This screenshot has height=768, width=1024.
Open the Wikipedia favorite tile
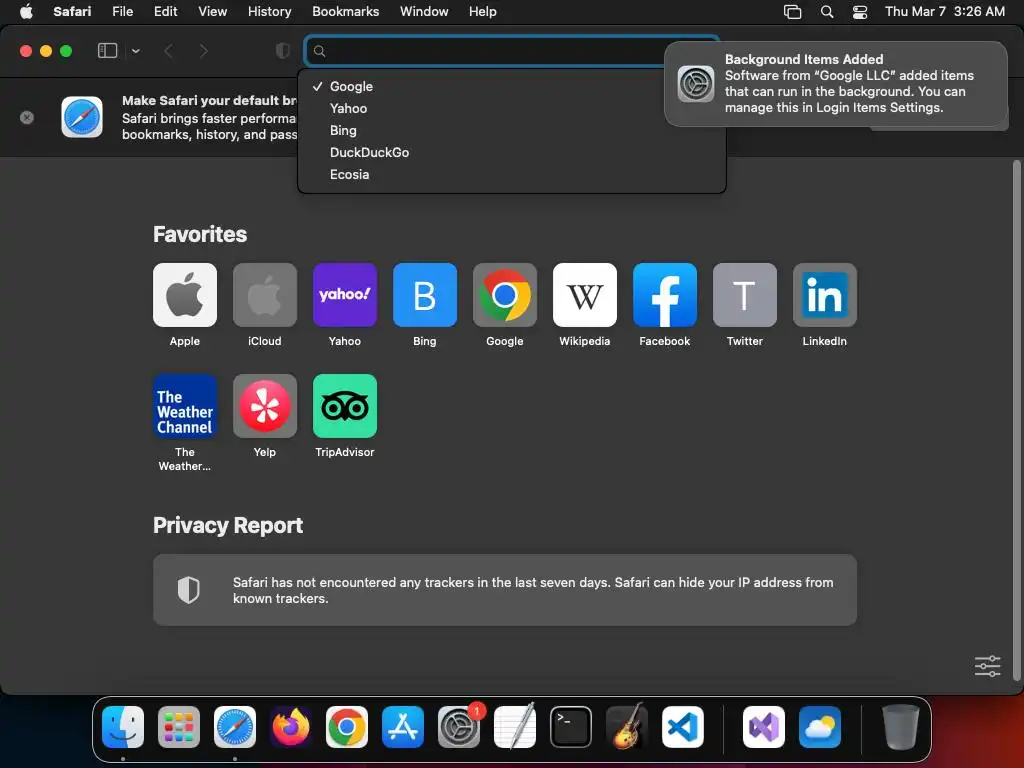pos(584,295)
